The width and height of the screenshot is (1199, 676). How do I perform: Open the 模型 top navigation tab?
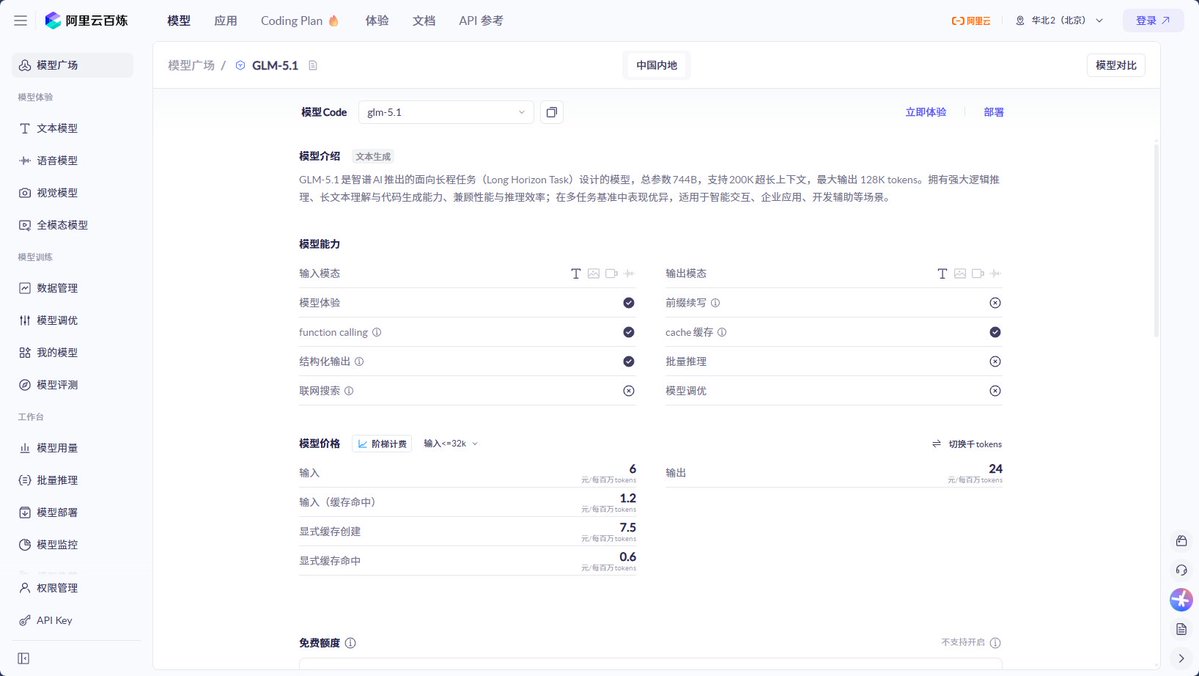(x=179, y=21)
